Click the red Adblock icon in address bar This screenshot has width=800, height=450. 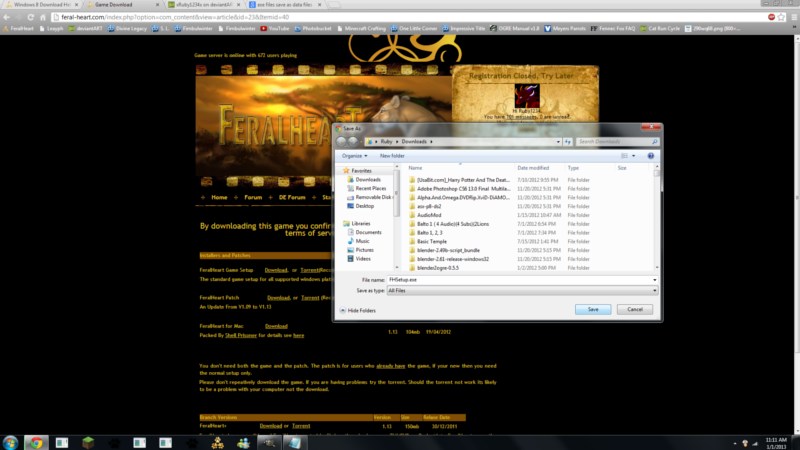coord(771,17)
